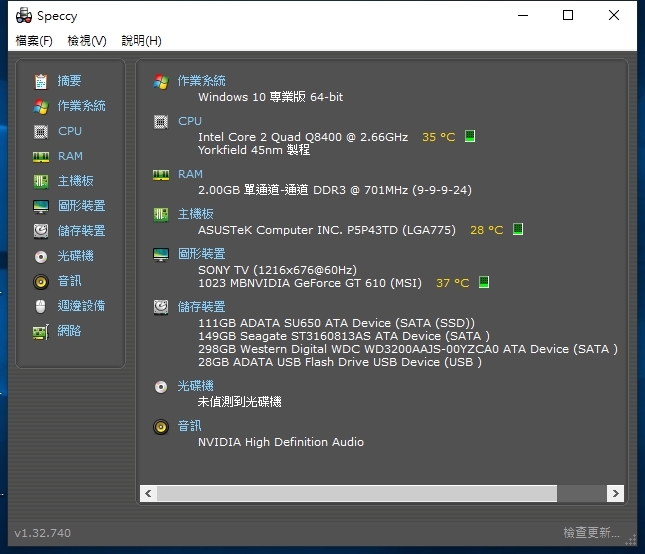The height and width of the screenshot is (554, 645).
Task: Click the 未偵測到光碟機 text
Action: point(239,401)
